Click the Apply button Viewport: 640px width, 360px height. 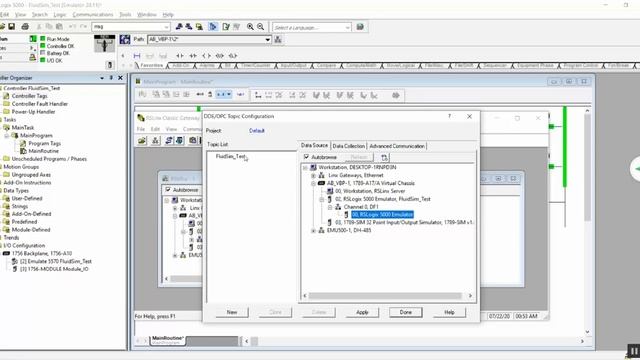[x=362, y=312]
